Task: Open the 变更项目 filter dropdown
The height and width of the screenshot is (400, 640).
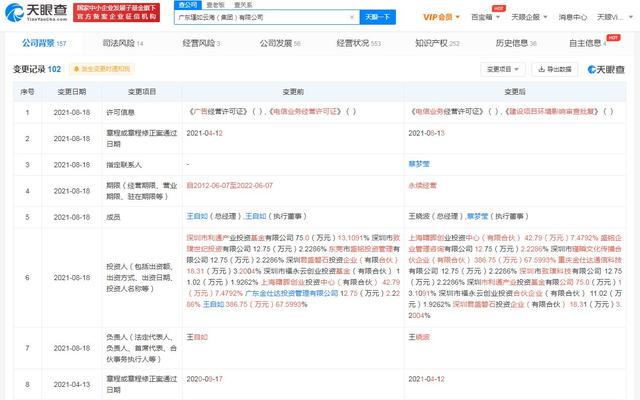Action: 503,69
